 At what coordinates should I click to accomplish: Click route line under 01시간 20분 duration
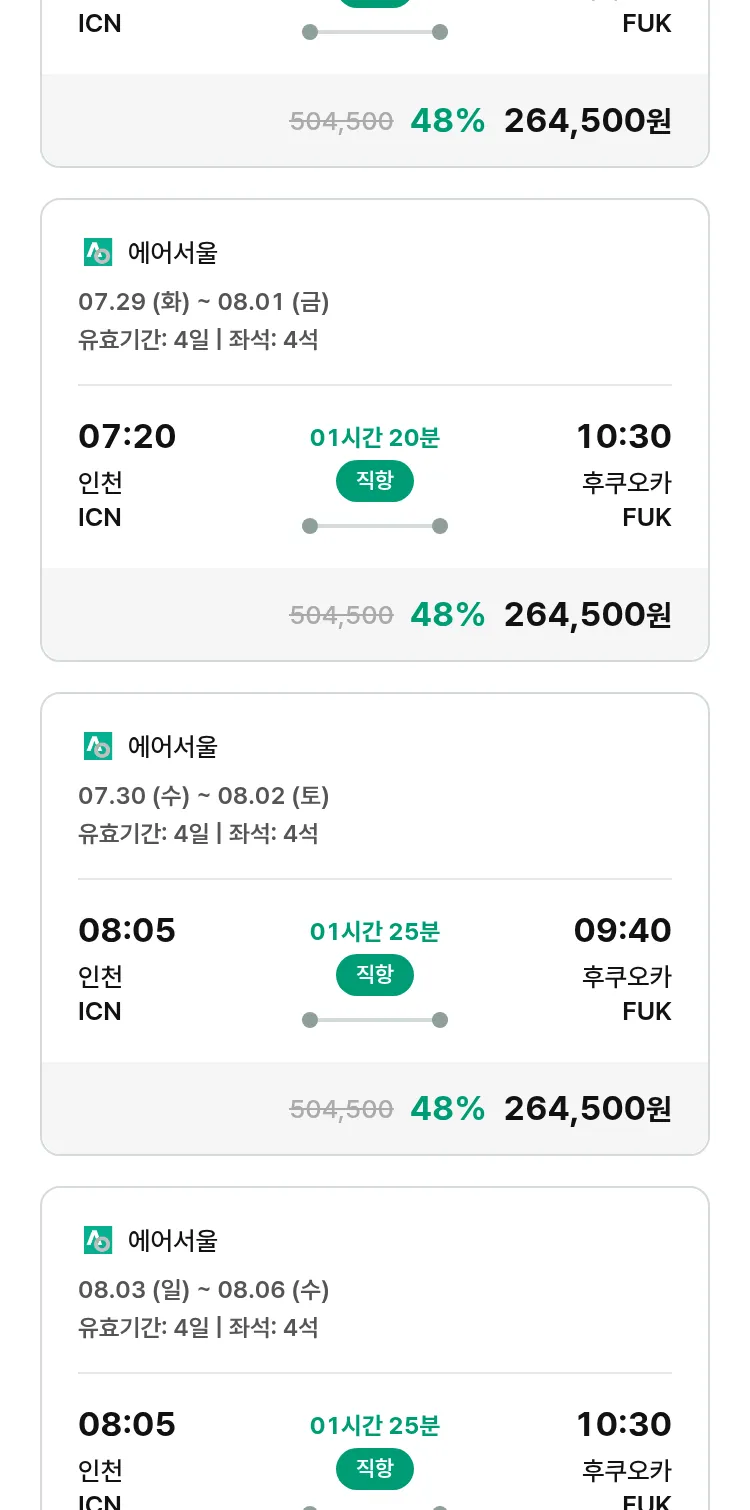pos(375,526)
